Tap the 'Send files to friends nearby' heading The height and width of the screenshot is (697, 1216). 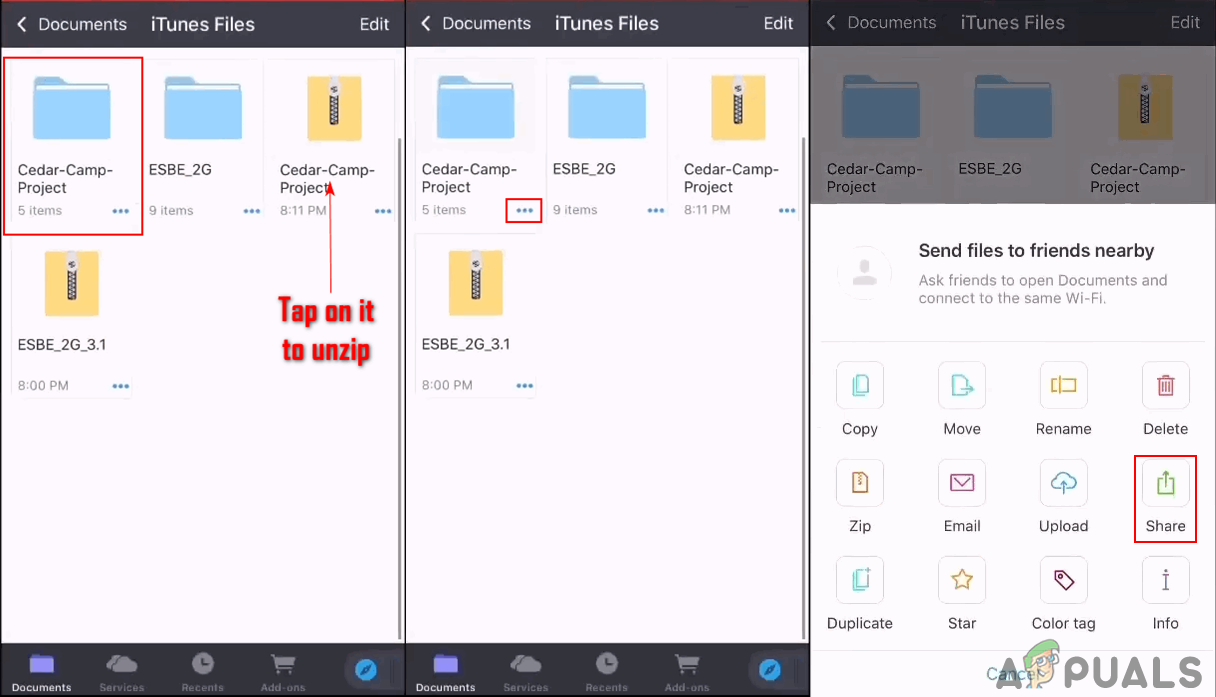tap(1037, 251)
